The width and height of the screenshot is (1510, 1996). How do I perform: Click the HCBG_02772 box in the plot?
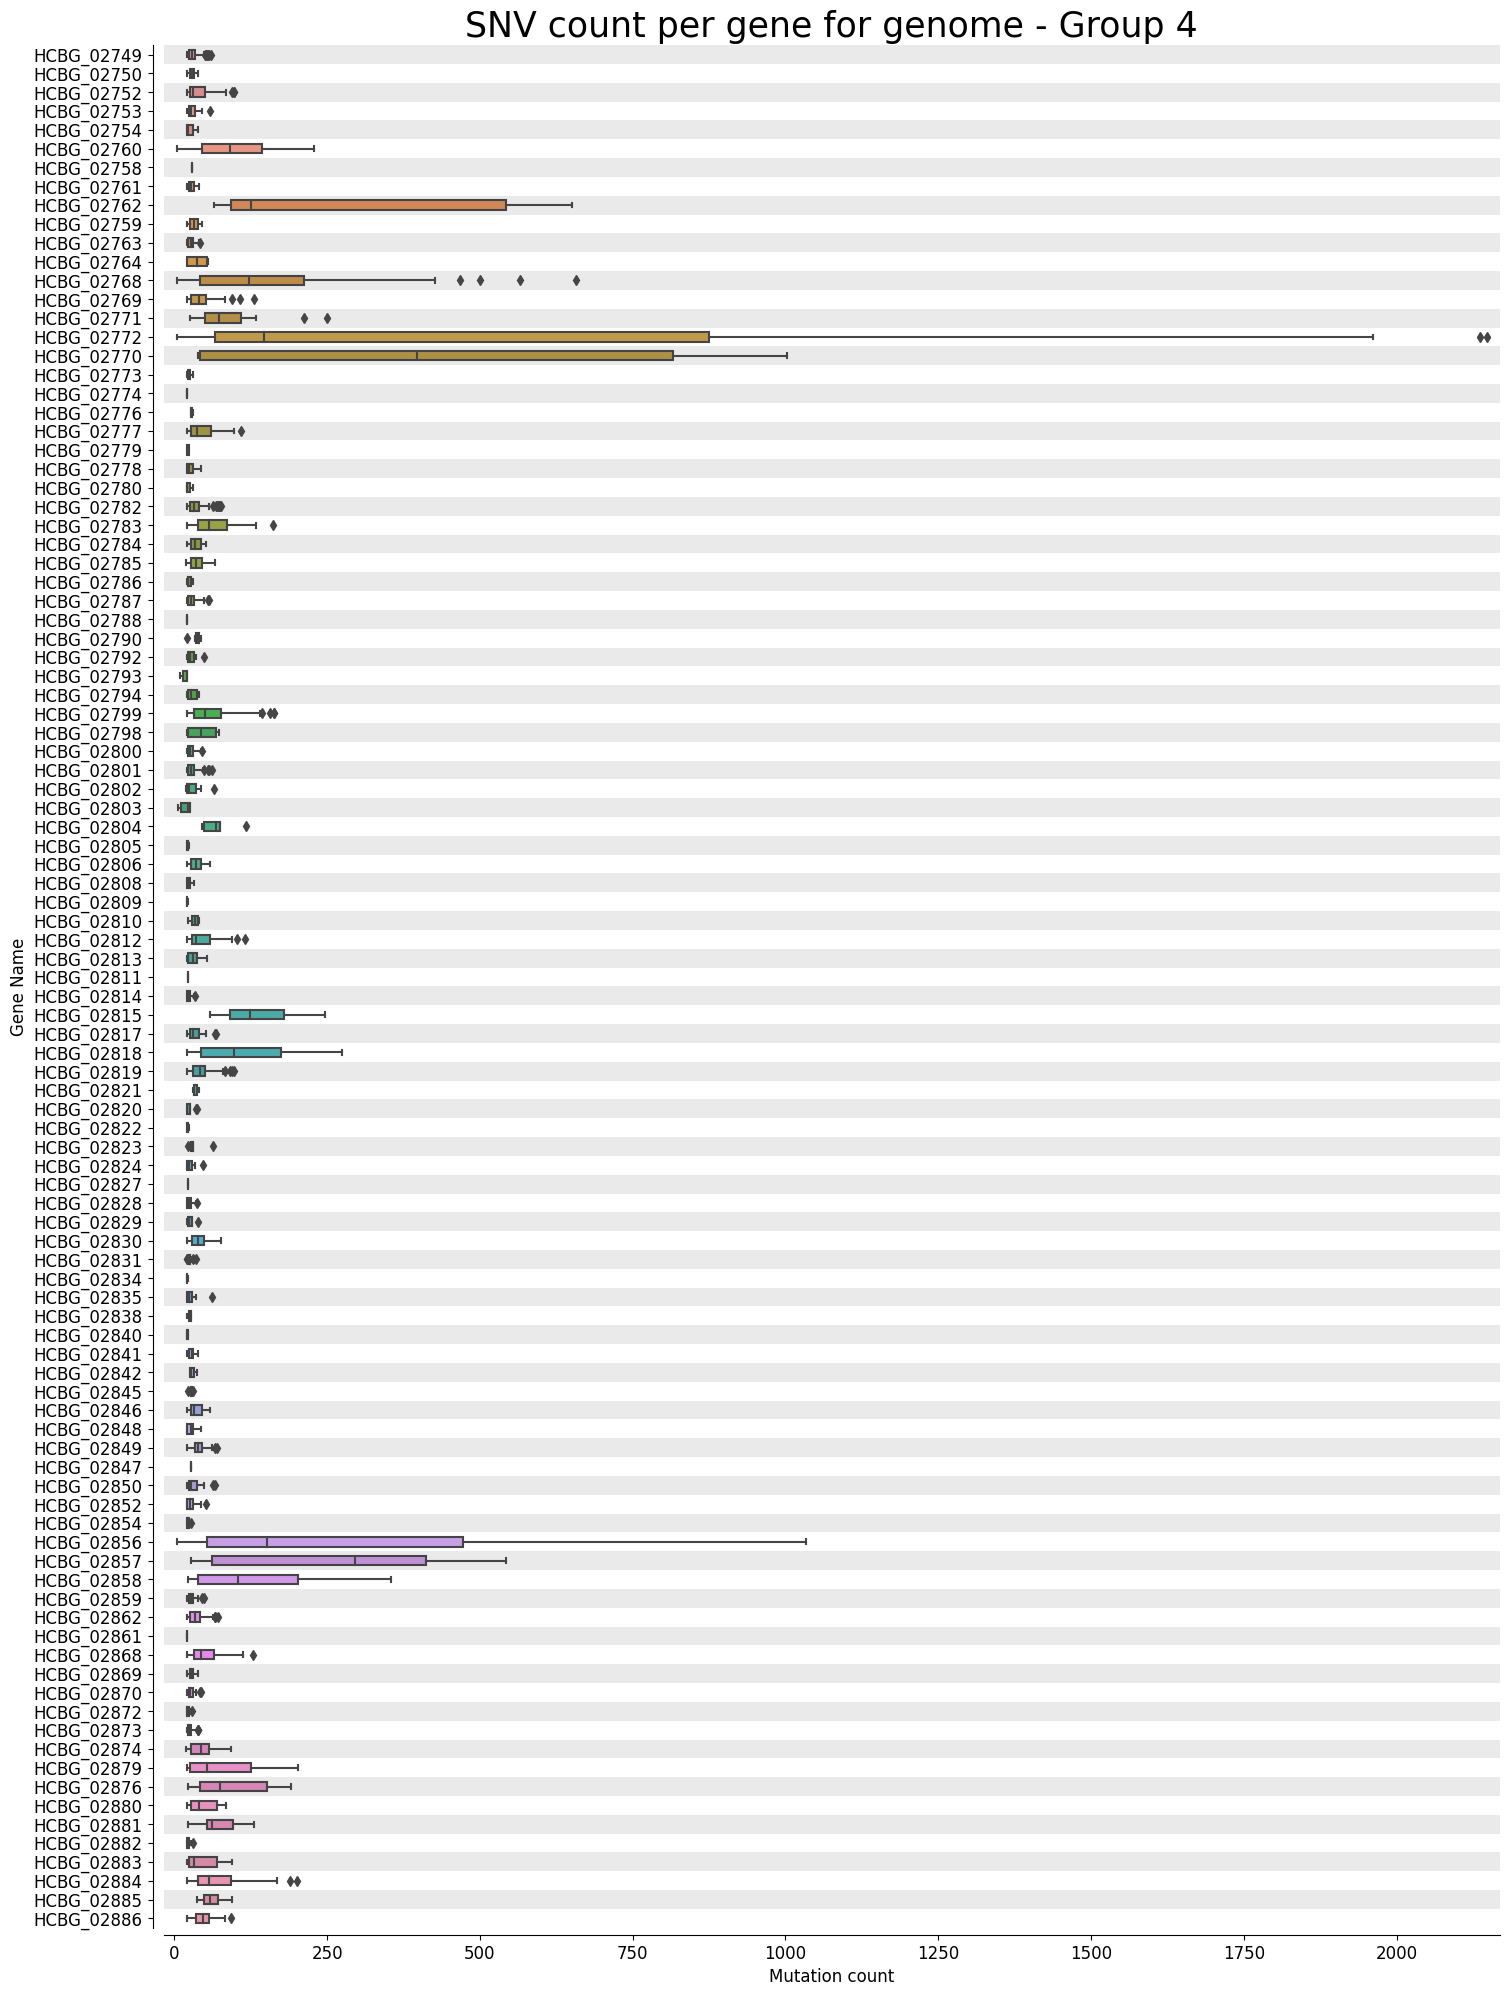pyautogui.click(x=462, y=337)
